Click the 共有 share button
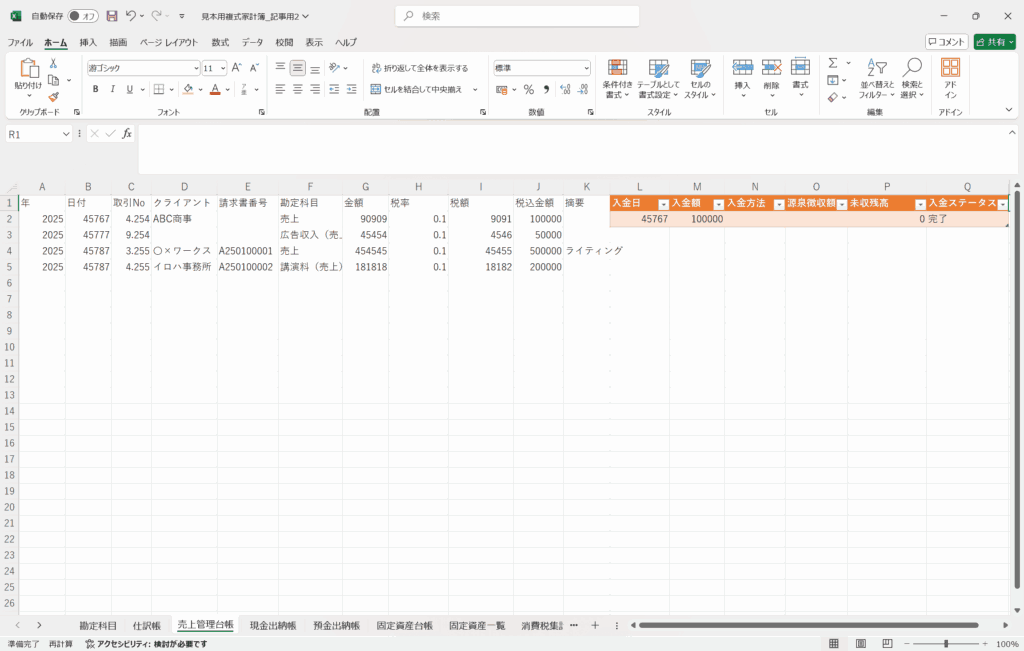1024x651 pixels. pyautogui.click(x=995, y=42)
